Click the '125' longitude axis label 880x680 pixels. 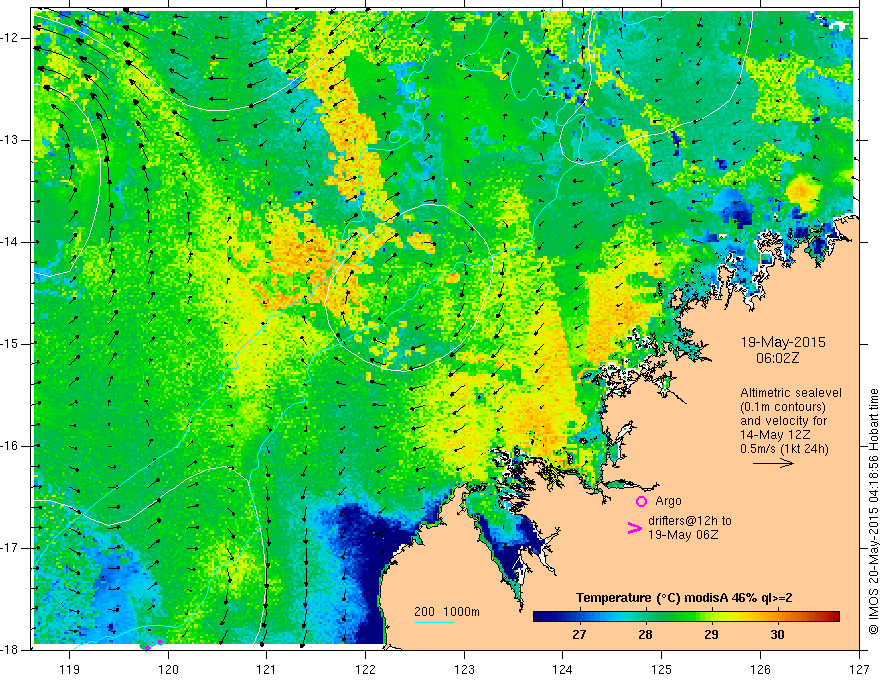coord(661,669)
